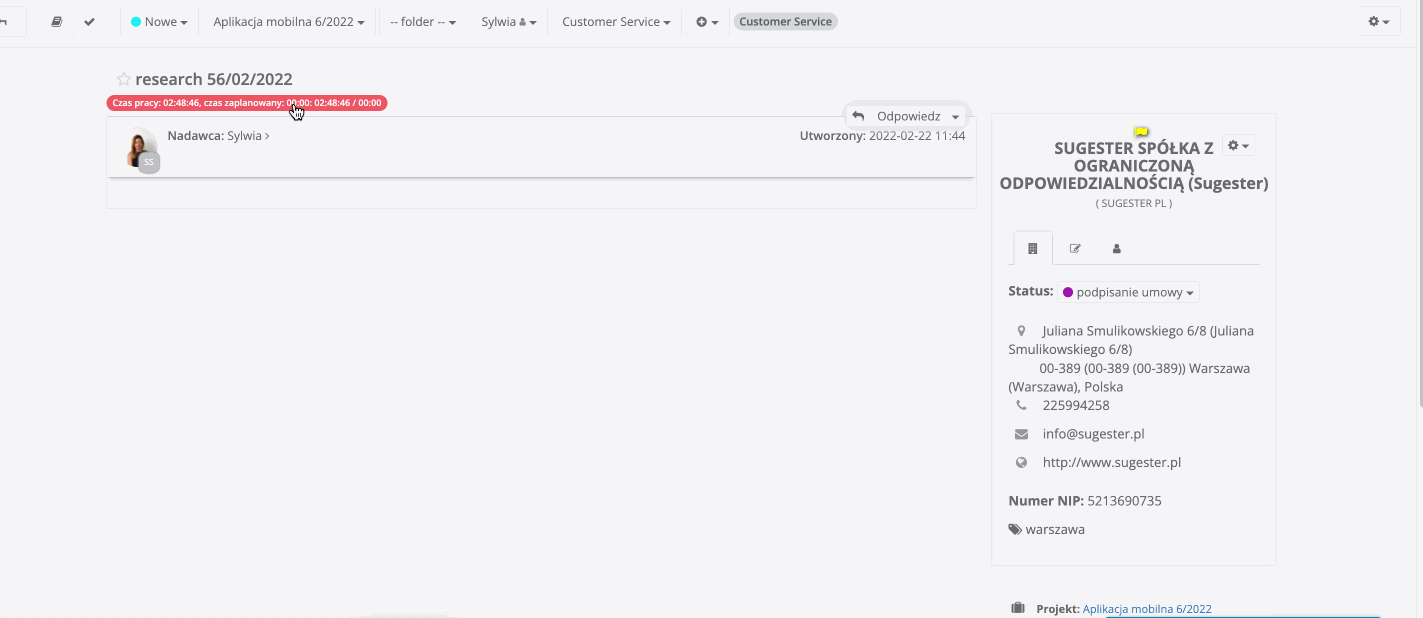Click the globe icon next to website
Viewport: 1423px width, 618px height.
pyautogui.click(x=1021, y=463)
